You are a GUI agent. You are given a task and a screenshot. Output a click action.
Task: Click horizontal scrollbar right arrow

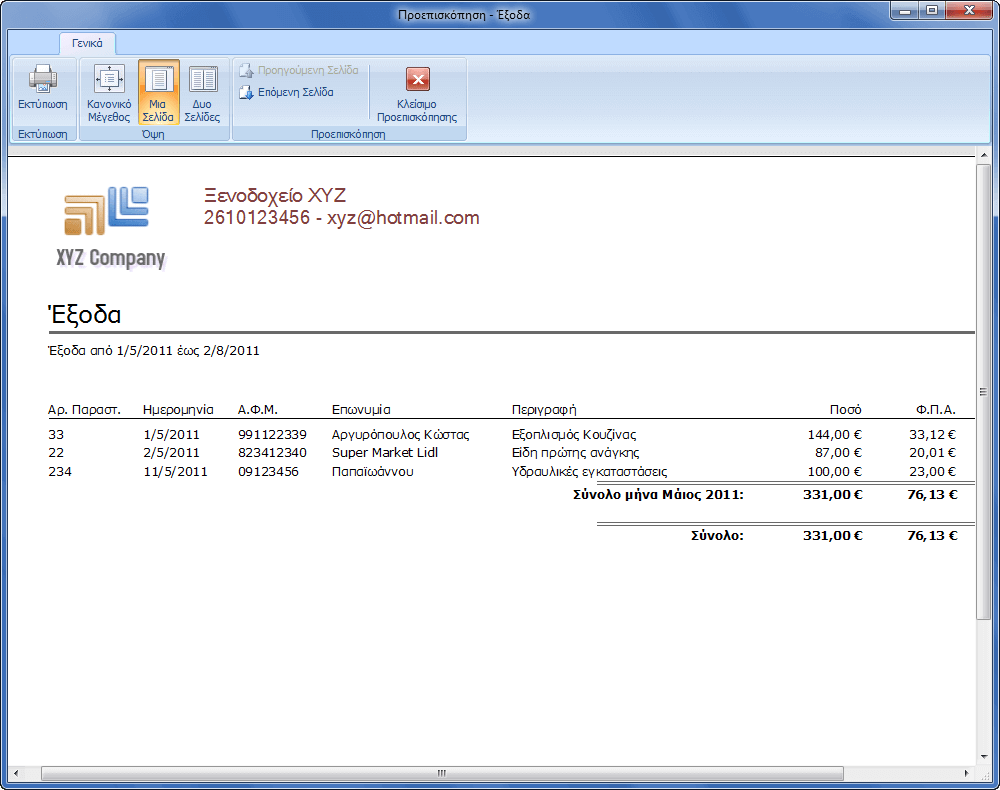966,773
